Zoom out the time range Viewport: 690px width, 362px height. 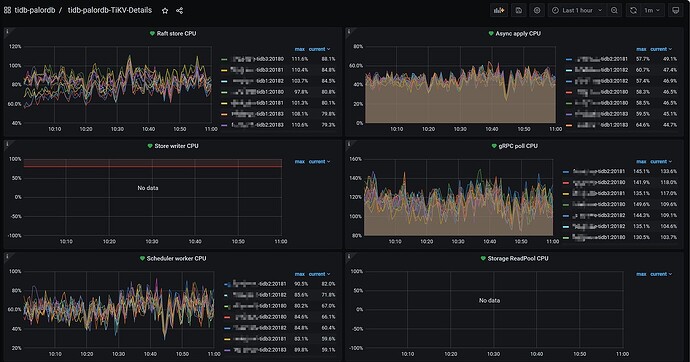[x=614, y=10]
